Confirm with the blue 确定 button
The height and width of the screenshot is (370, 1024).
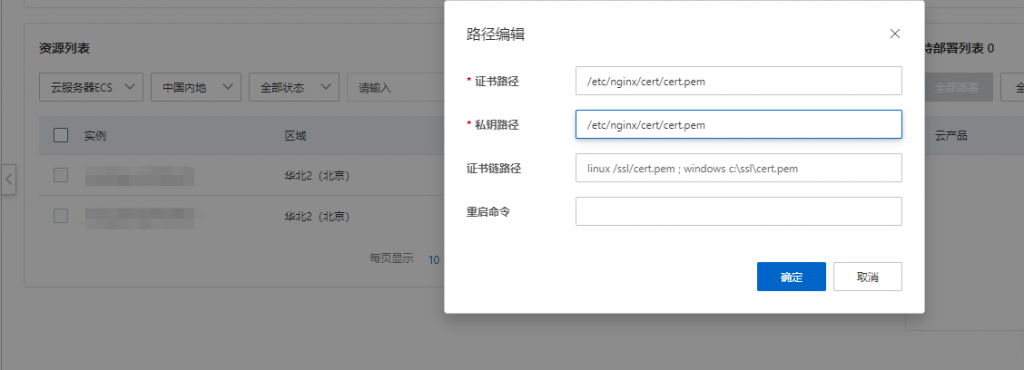[792, 277]
